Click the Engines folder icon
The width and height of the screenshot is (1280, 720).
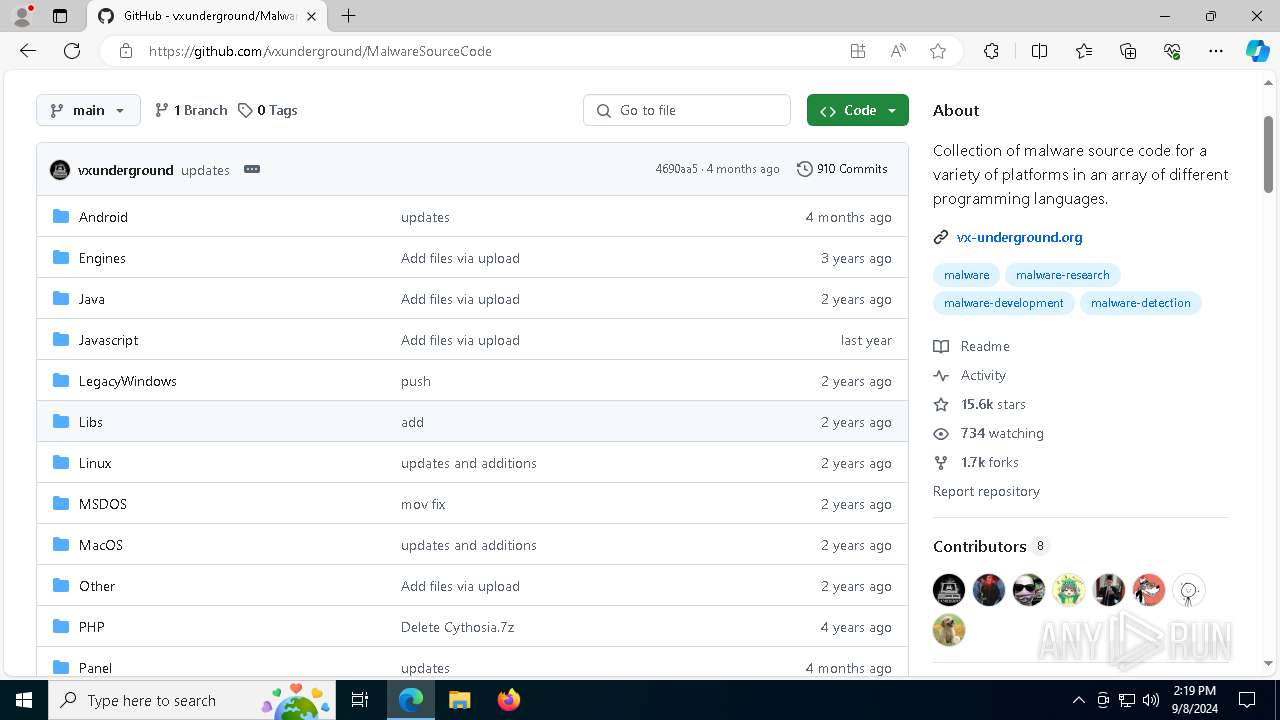[61, 257]
